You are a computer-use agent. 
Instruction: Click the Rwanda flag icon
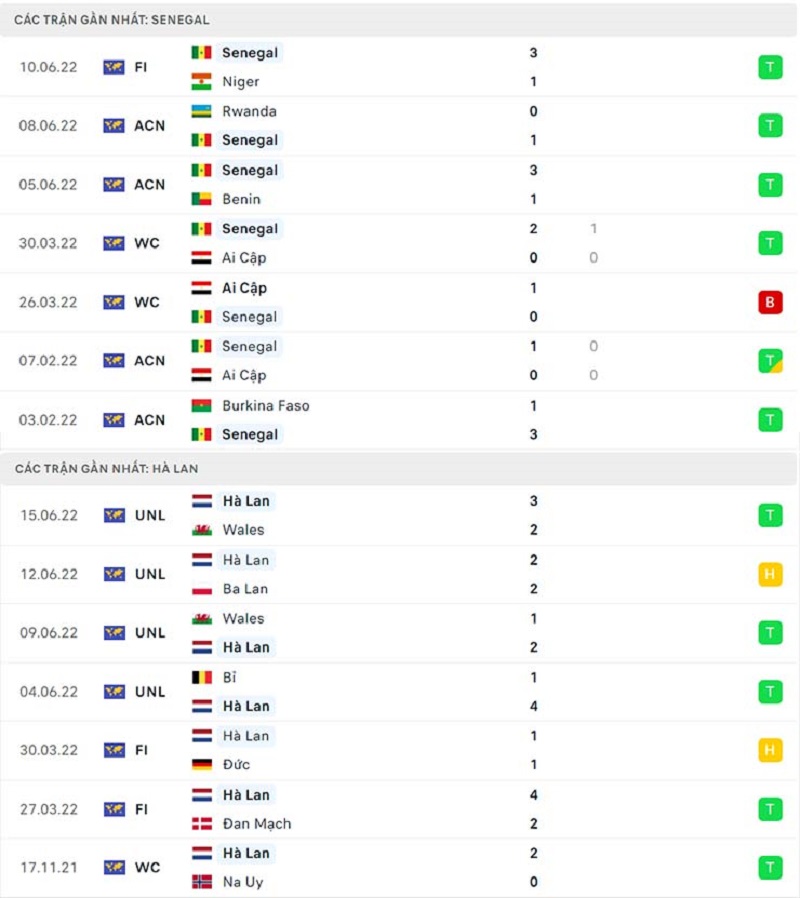tap(203, 112)
